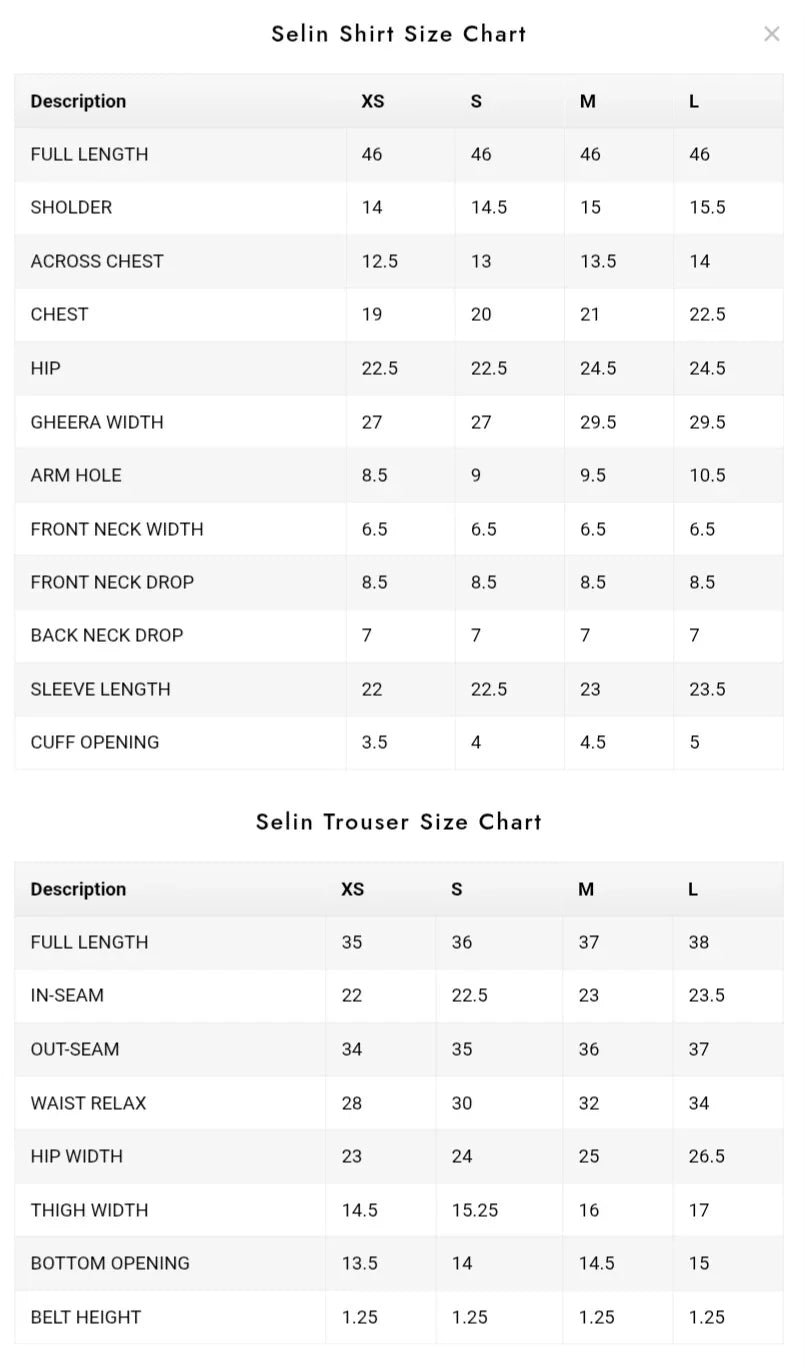Click the WAIST RELAX row label
The width and height of the screenshot is (806, 1367).
coord(88,1103)
